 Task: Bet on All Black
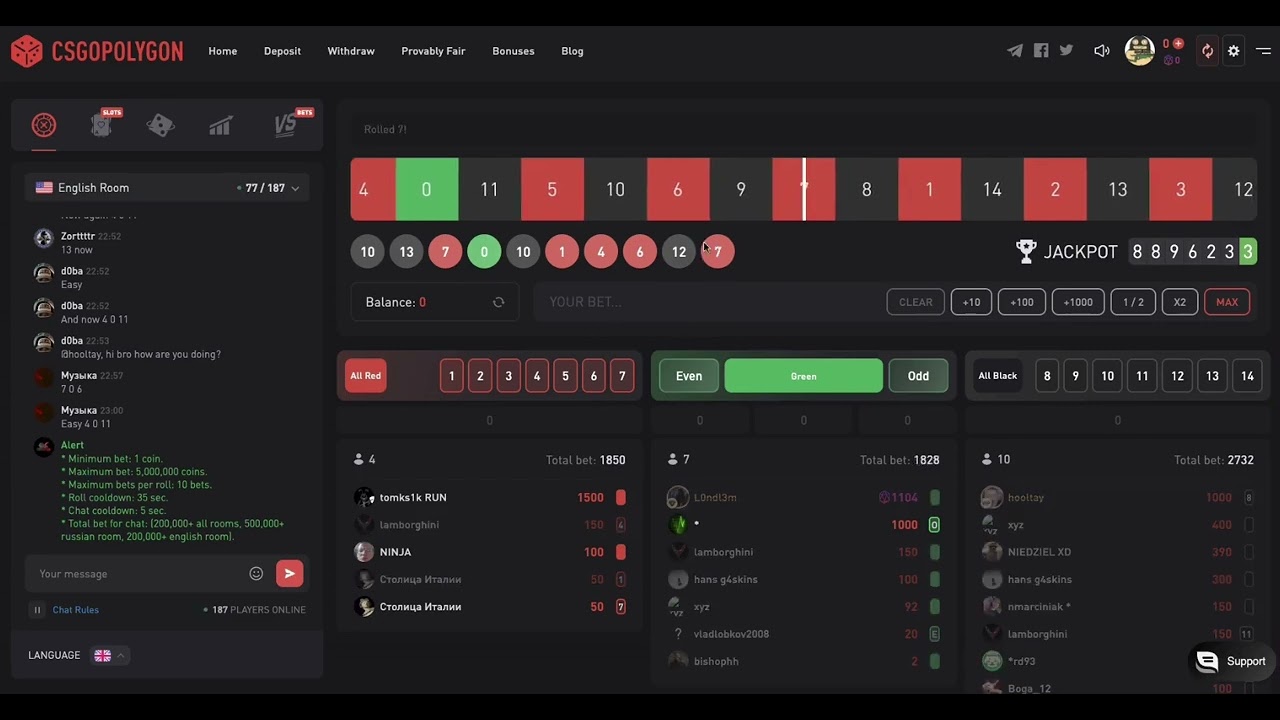[x=998, y=376]
